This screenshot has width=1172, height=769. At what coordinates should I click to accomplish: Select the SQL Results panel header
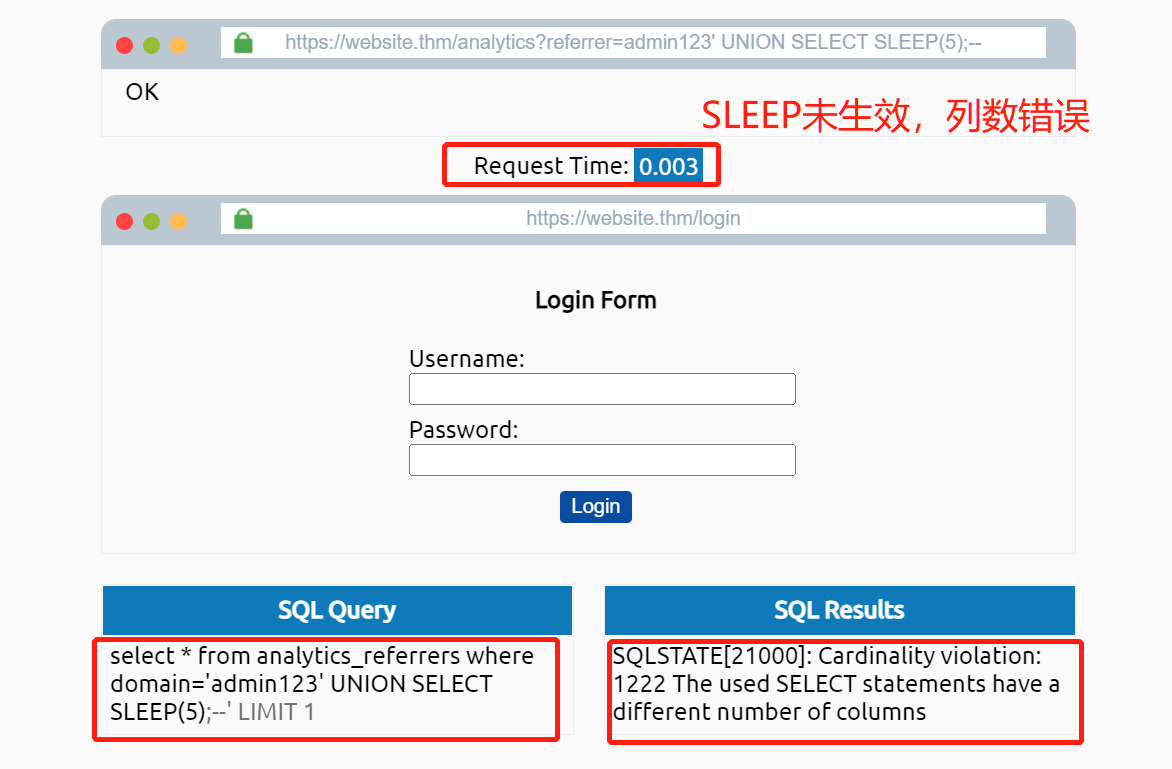click(x=839, y=610)
